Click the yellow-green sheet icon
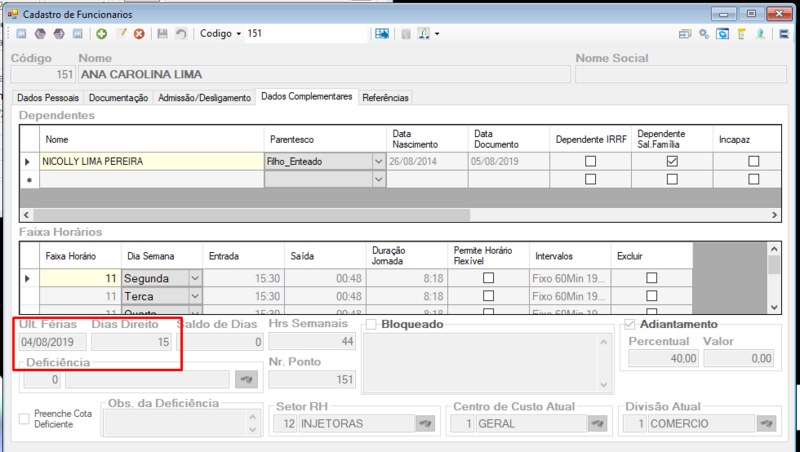 tap(741, 34)
